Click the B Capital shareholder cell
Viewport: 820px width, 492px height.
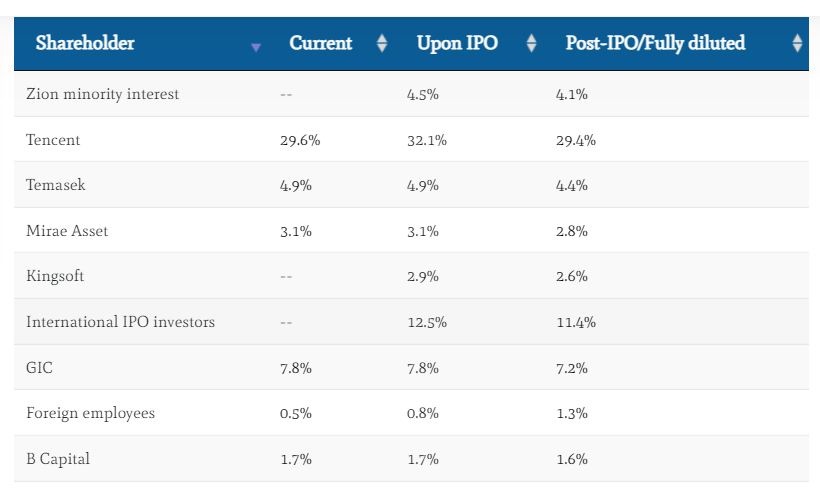tap(58, 459)
